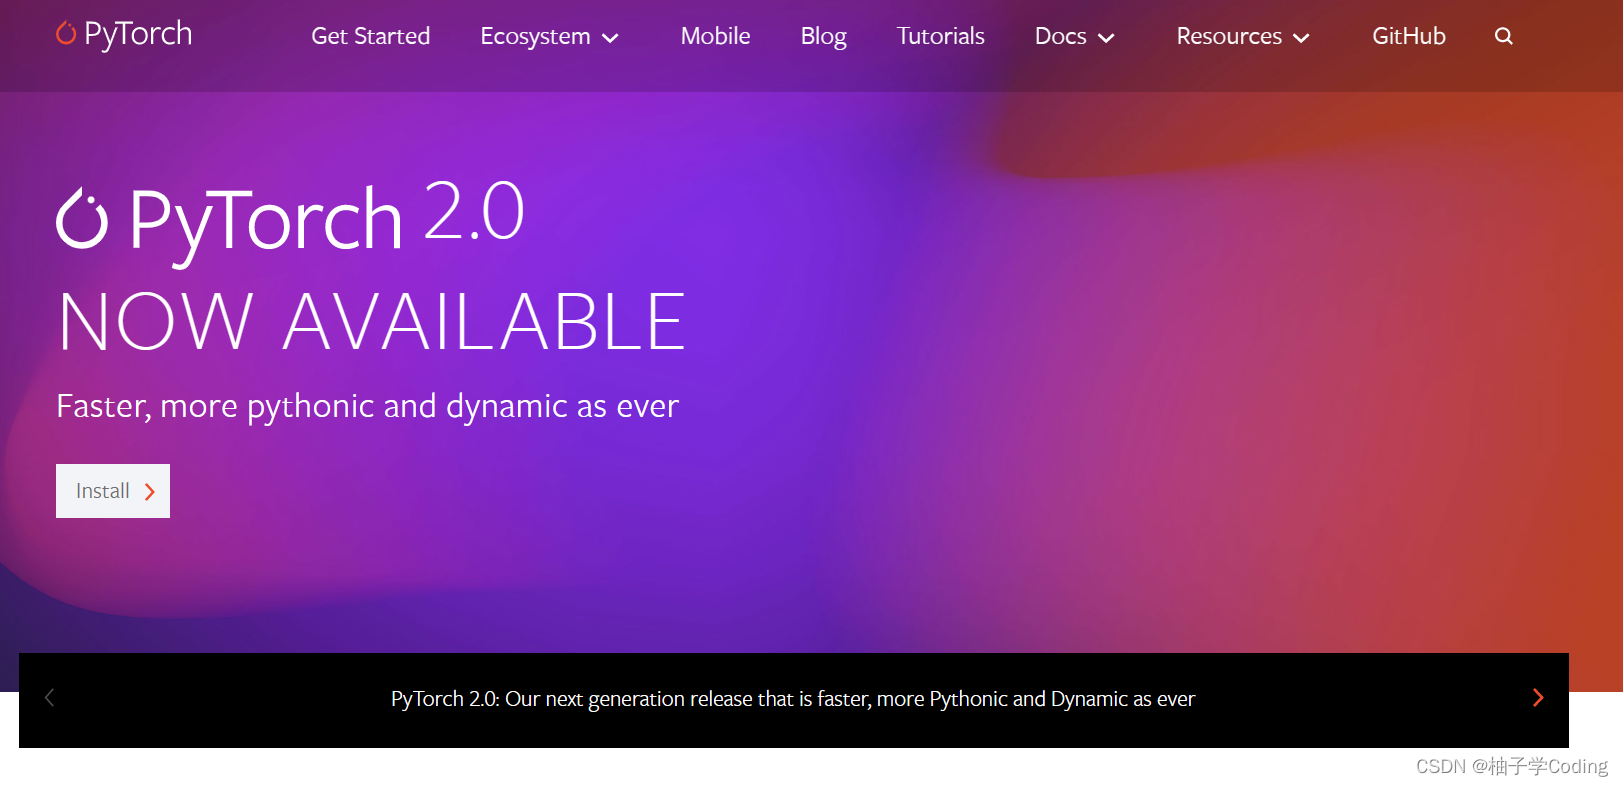1623x786 pixels.
Task: Go to previous banner with left arrow
Action: point(49,697)
